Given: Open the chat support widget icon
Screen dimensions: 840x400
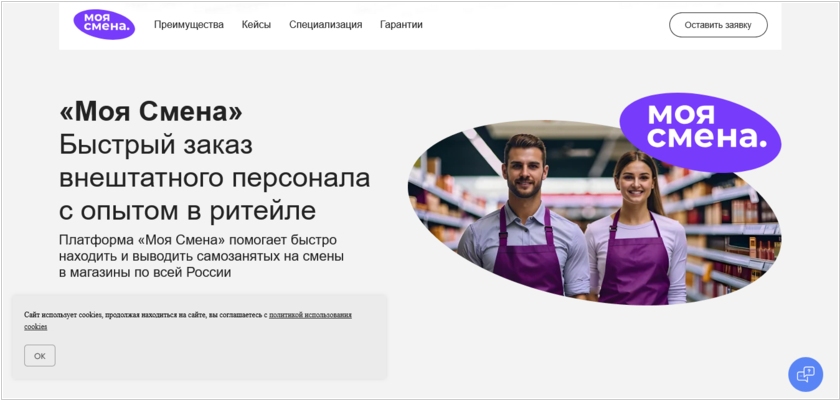Looking at the screenshot, I should click(805, 374).
